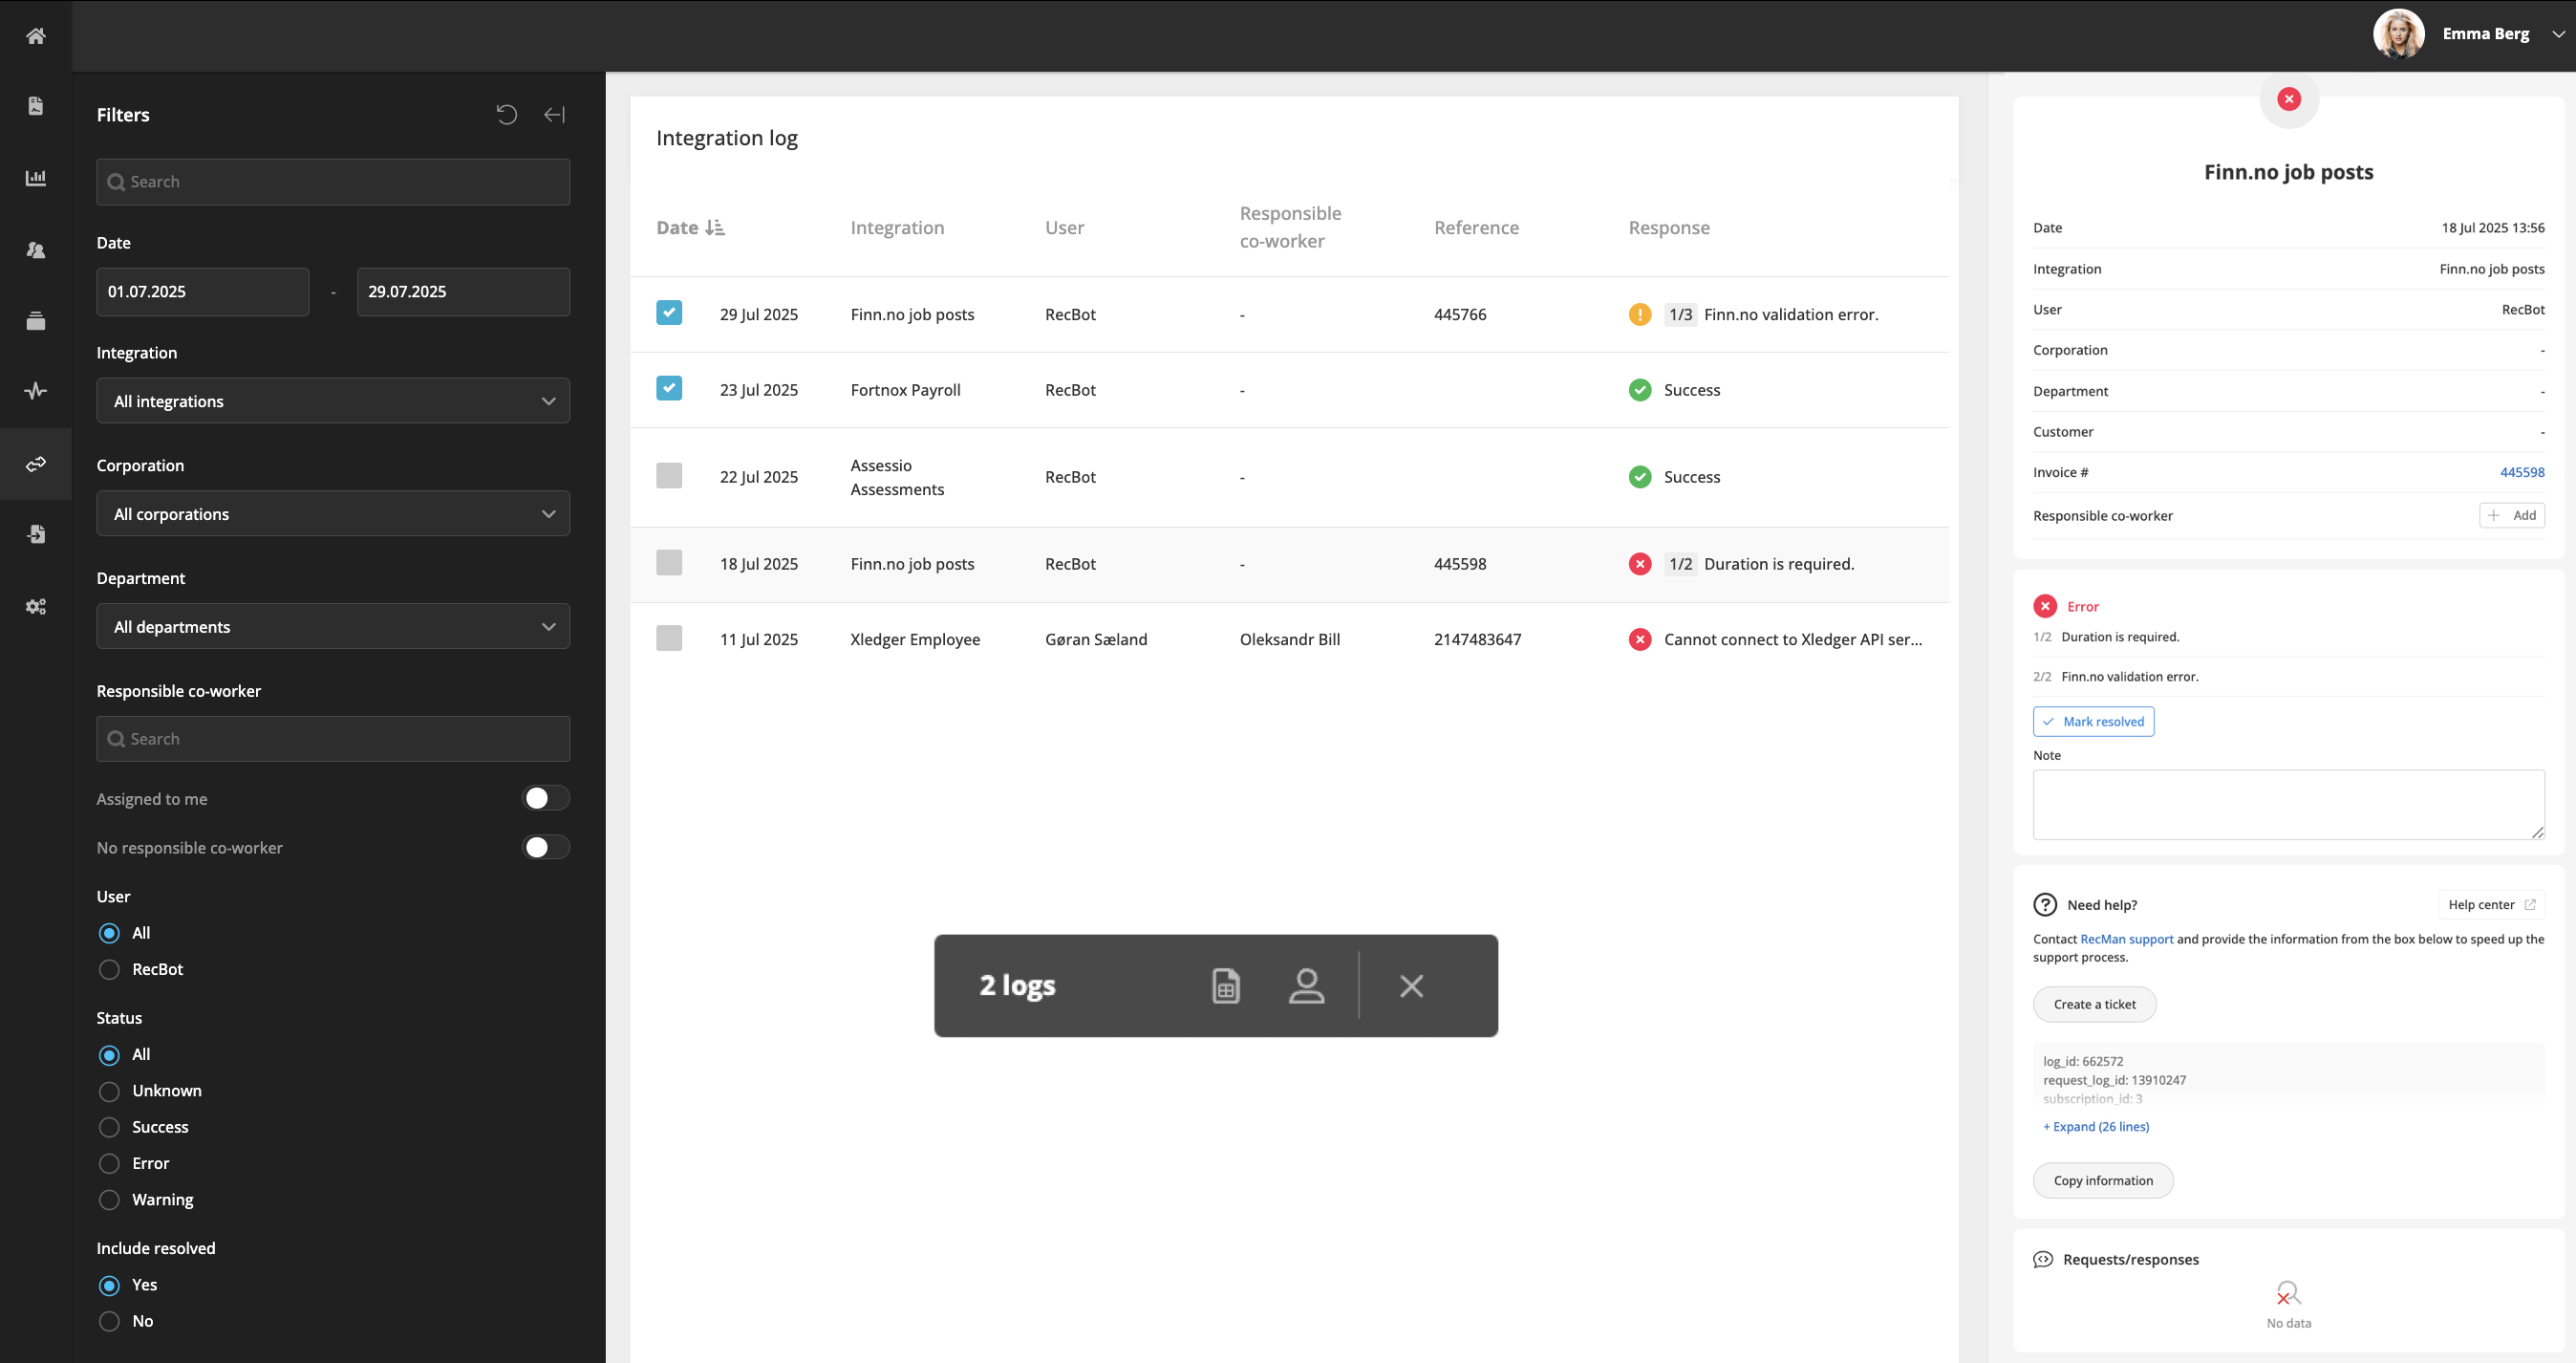This screenshot has height=1363, width=2576.
Task: Enable the Assigned to me toggle
Action: point(545,798)
